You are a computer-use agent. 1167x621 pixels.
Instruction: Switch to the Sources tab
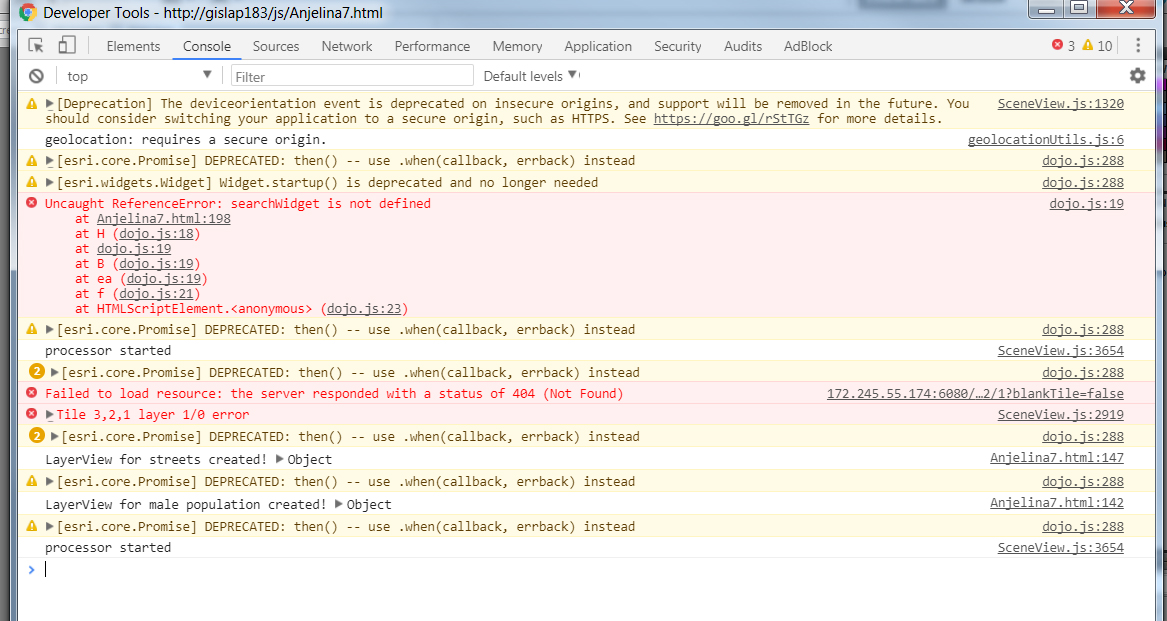[275, 46]
